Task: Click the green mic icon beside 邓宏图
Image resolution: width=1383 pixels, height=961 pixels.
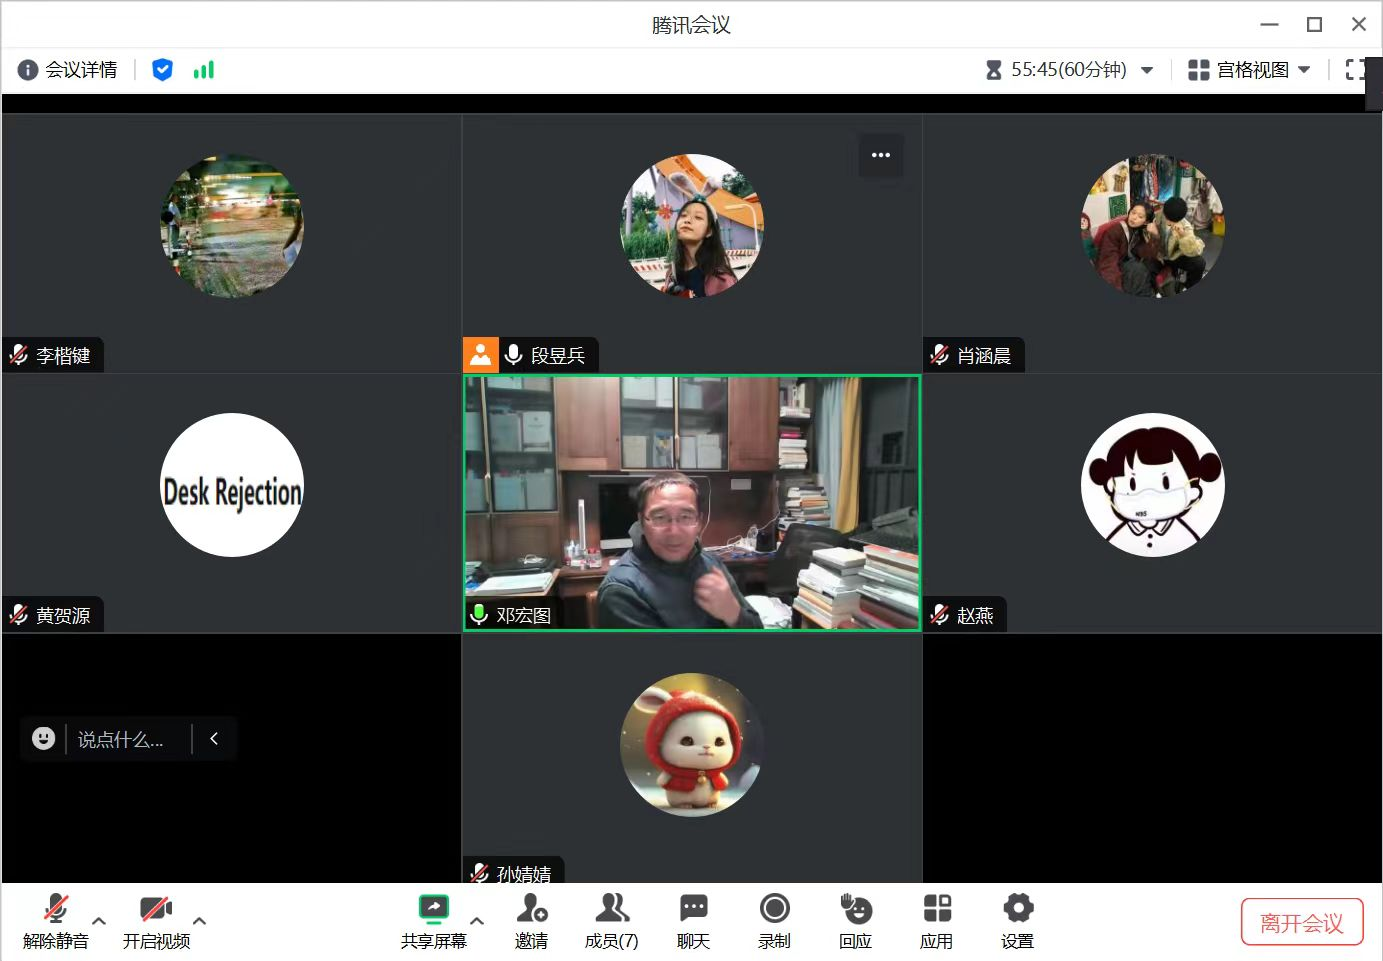Action: [479, 614]
